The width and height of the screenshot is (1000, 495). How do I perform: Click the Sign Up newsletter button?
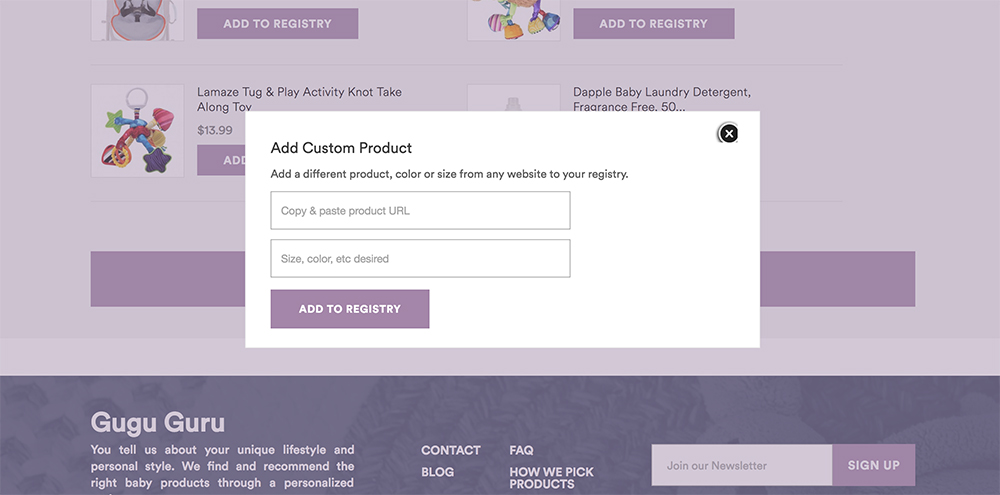click(874, 465)
